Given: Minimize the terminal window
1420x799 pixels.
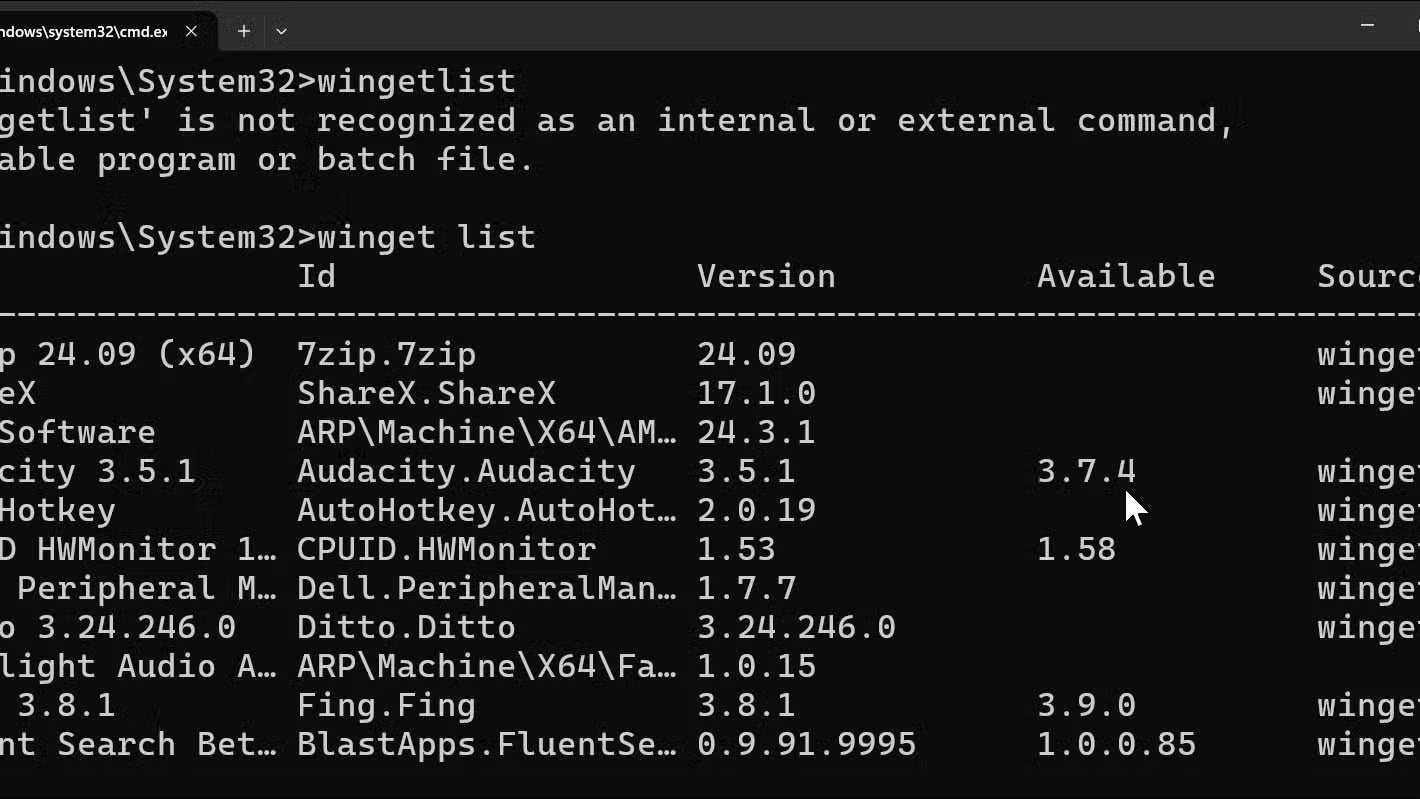Looking at the screenshot, I should point(1368,25).
